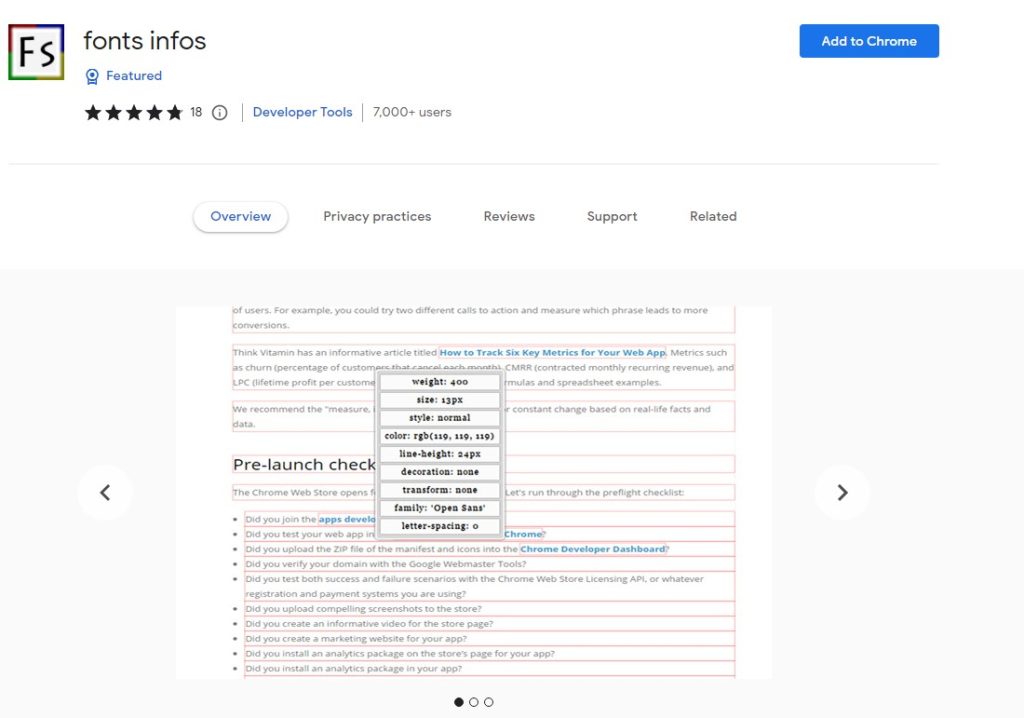
Task: Go to previous screenshot with left arrow
Action: tap(104, 492)
